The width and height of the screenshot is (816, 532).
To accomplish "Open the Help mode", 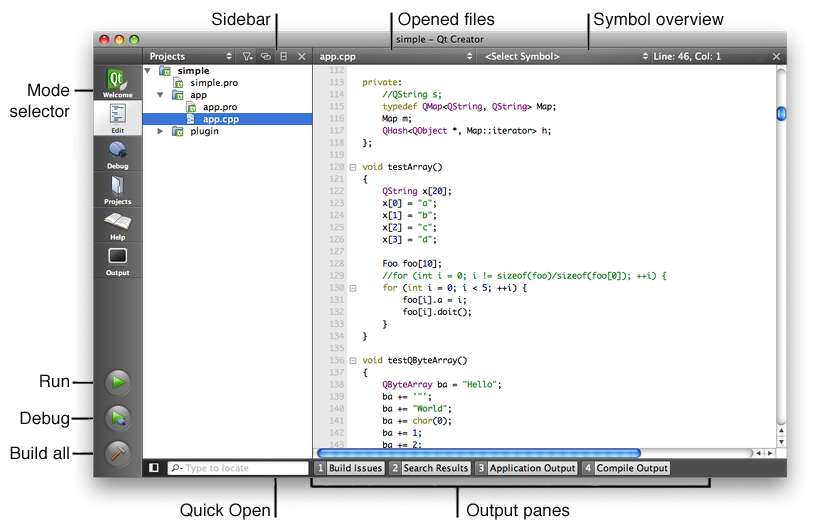I will [118, 225].
